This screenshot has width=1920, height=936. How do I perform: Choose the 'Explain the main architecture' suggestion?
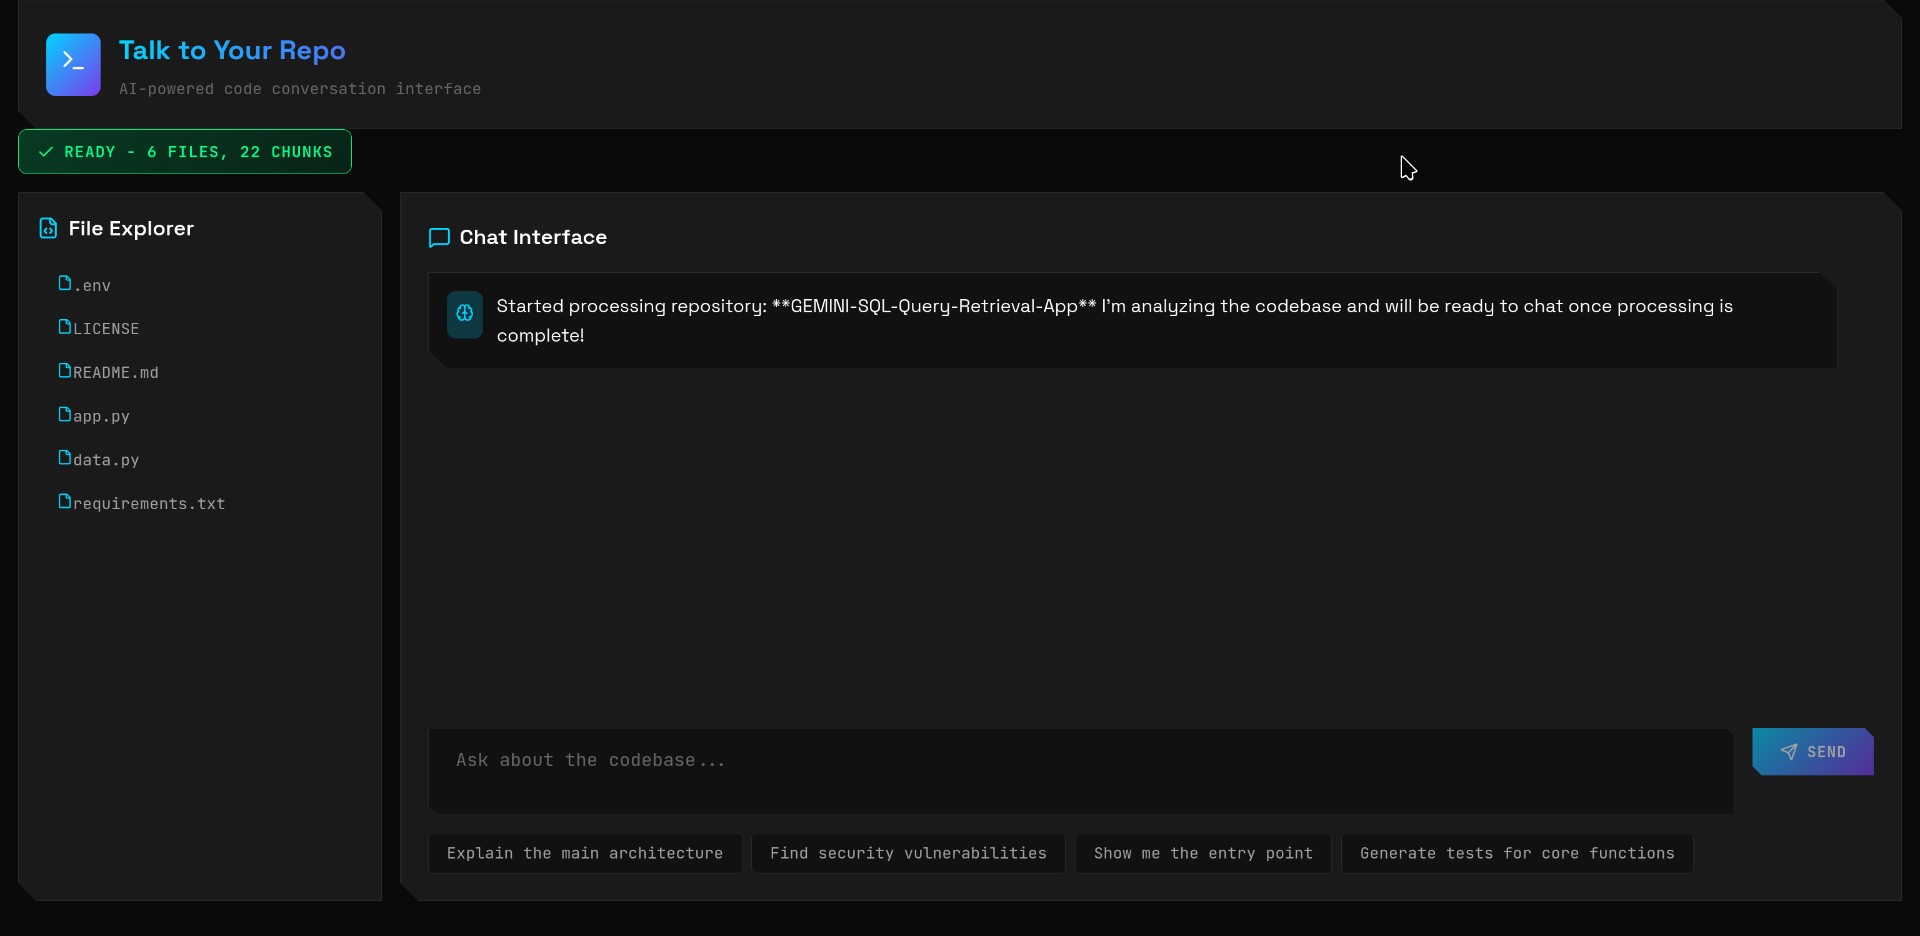pos(584,853)
